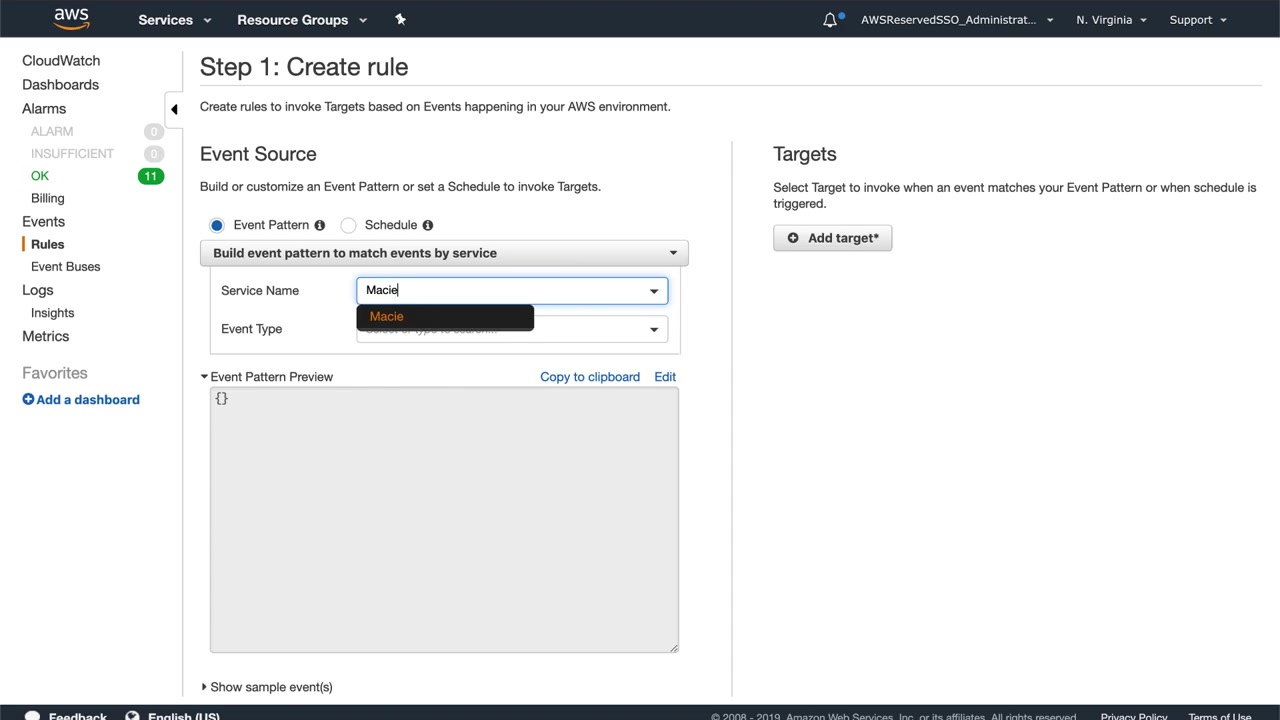Collapse the left sidebar with arrow icon
This screenshot has width=1280, height=720.
click(174, 109)
